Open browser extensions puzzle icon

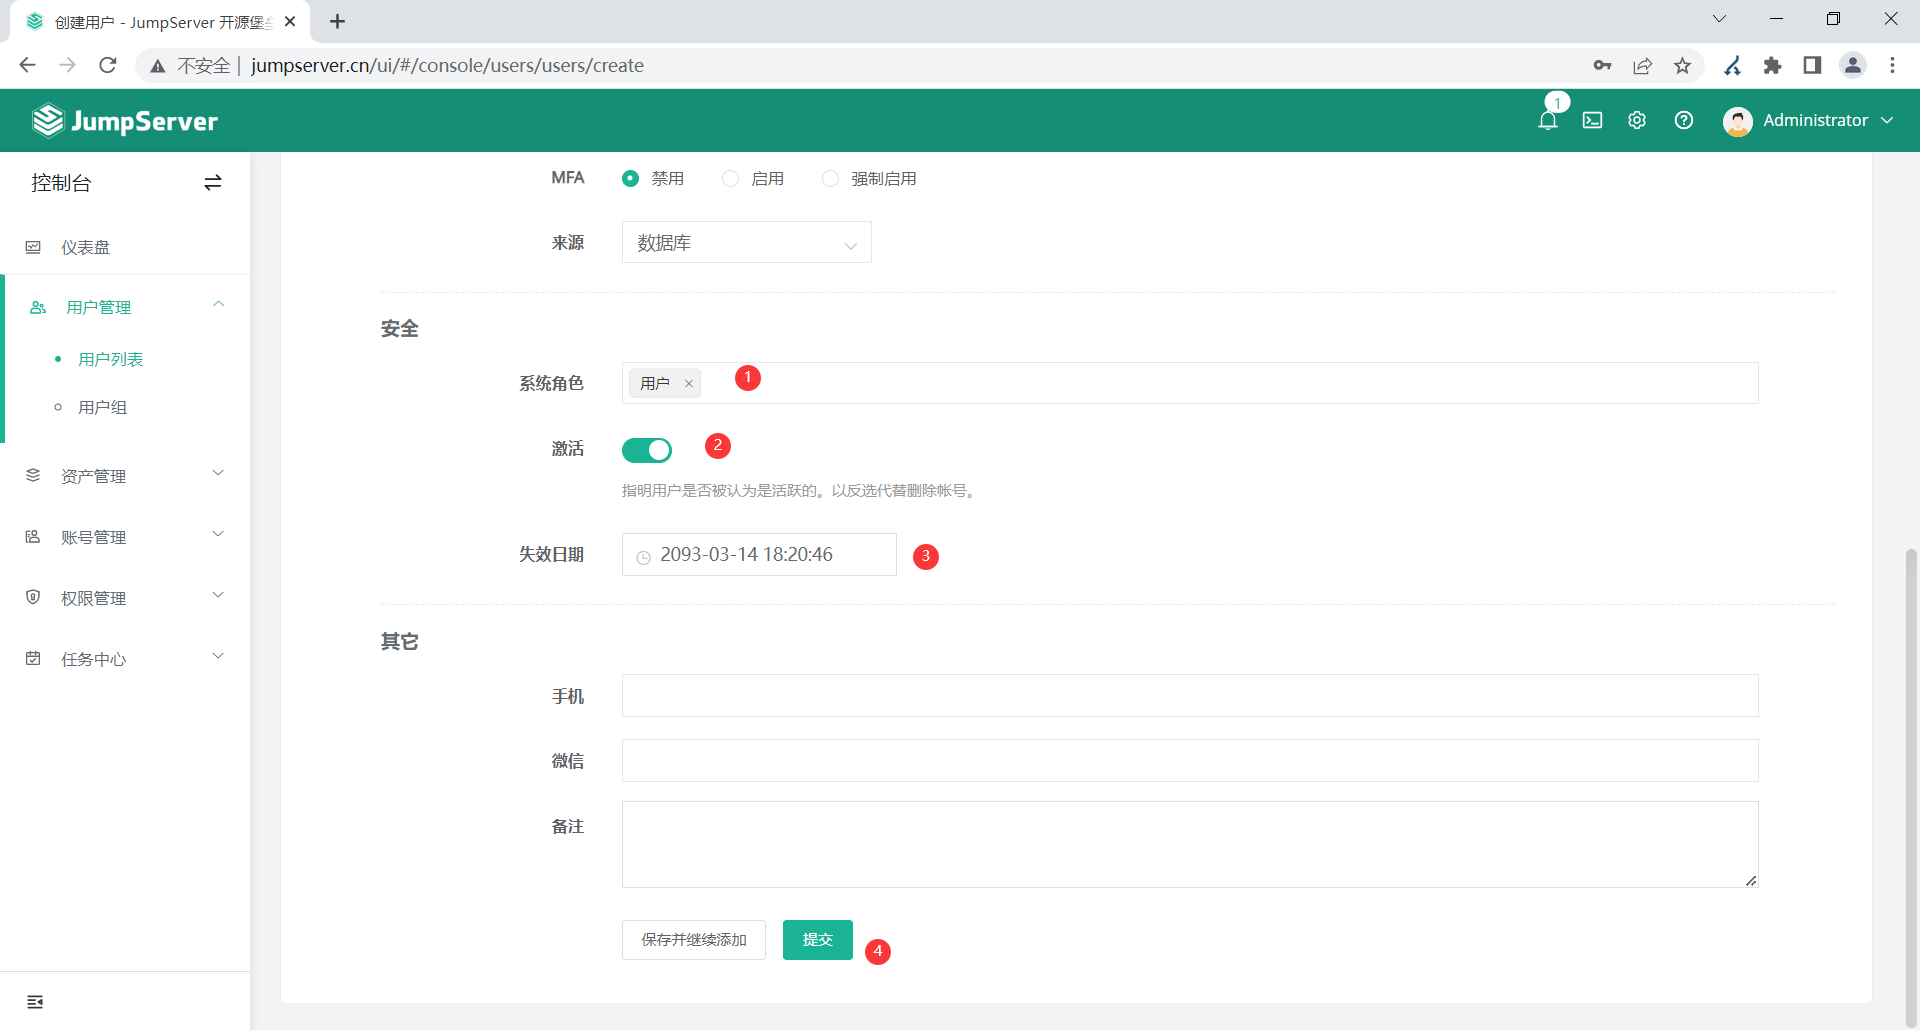click(x=1772, y=65)
